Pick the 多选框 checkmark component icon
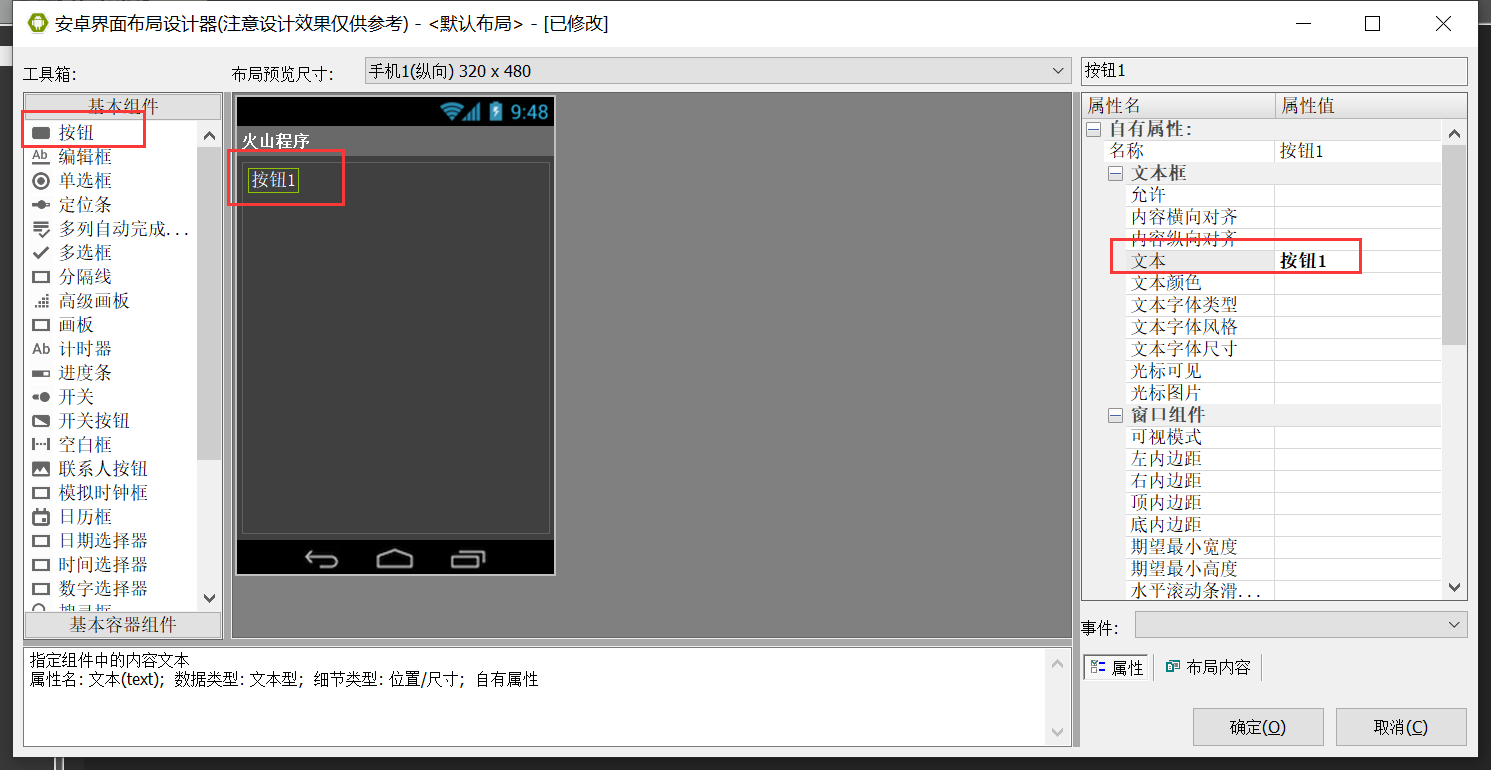 (x=41, y=253)
